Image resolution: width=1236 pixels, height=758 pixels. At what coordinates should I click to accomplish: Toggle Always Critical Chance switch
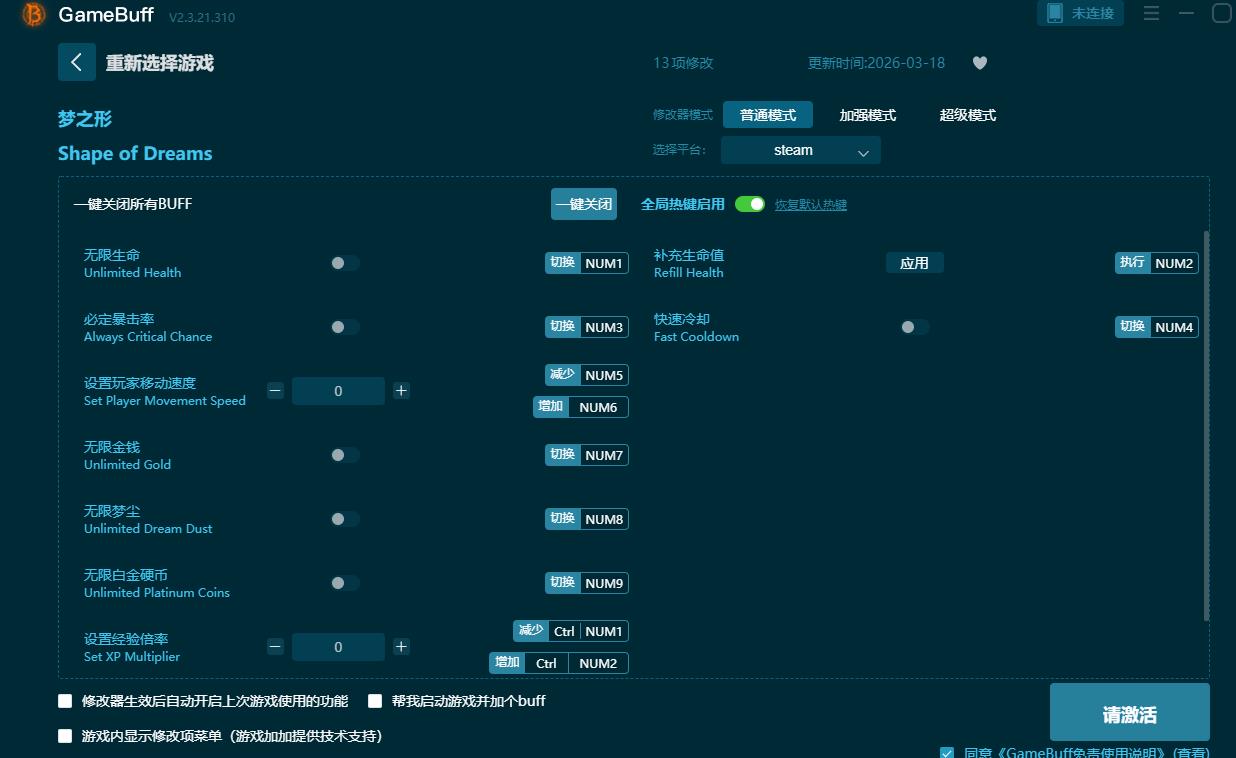[345, 327]
